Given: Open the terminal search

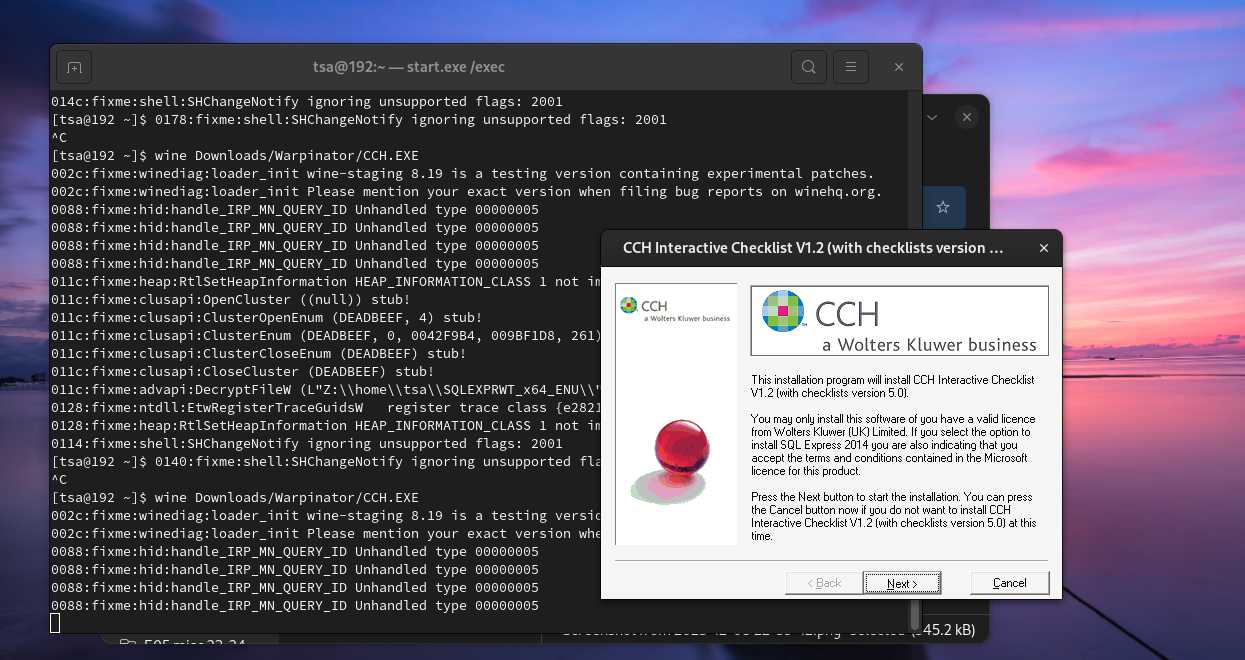Looking at the screenshot, I should 809,67.
